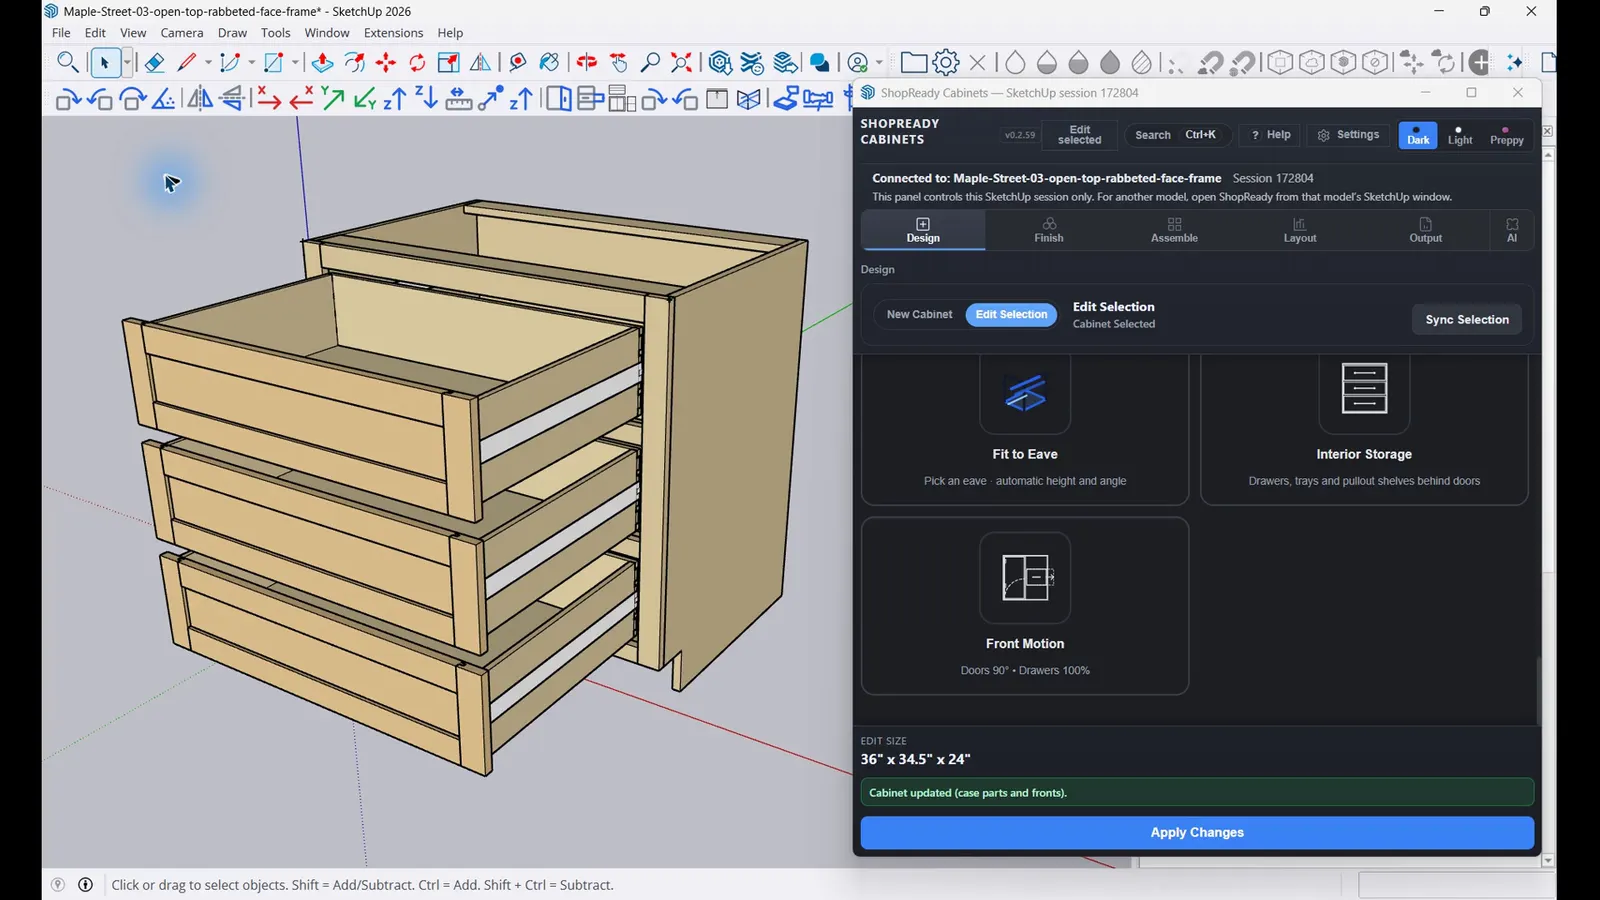The height and width of the screenshot is (900, 1600).
Task: Activate the Pan hand tool
Action: (x=619, y=63)
